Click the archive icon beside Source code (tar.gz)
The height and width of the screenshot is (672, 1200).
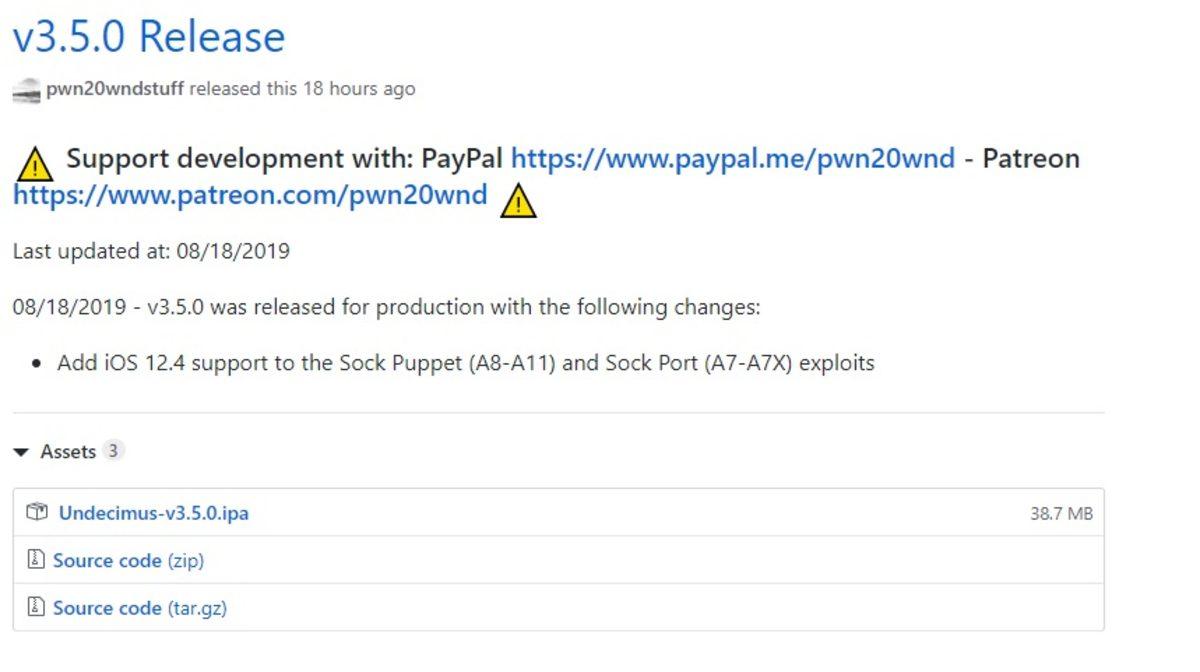coord(36,607)
